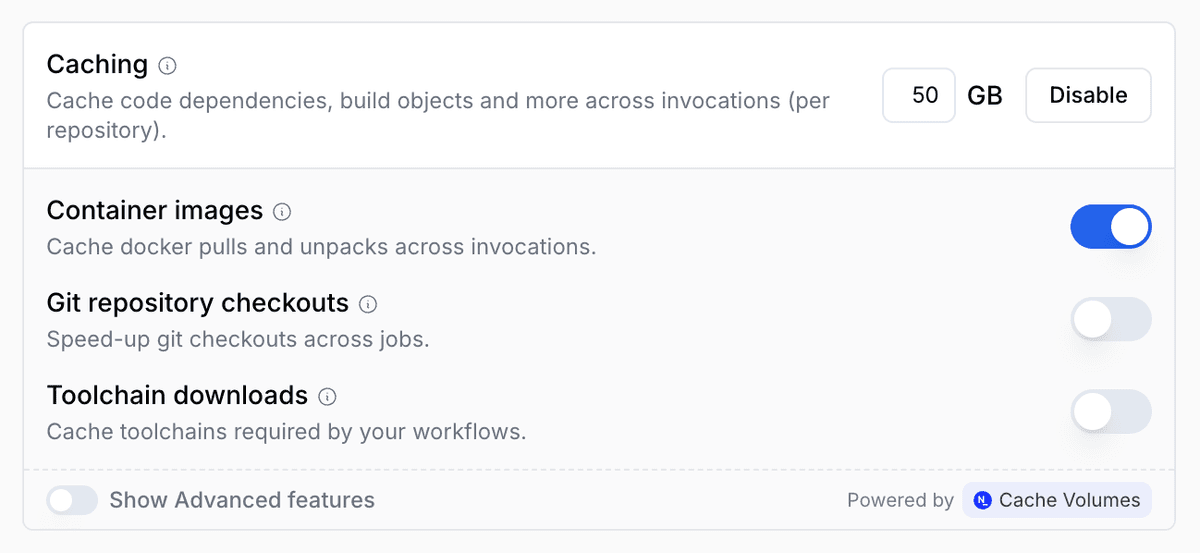The image size is (1200, 553).
Task: Click the info icon next to Caching
Action: 168,66
